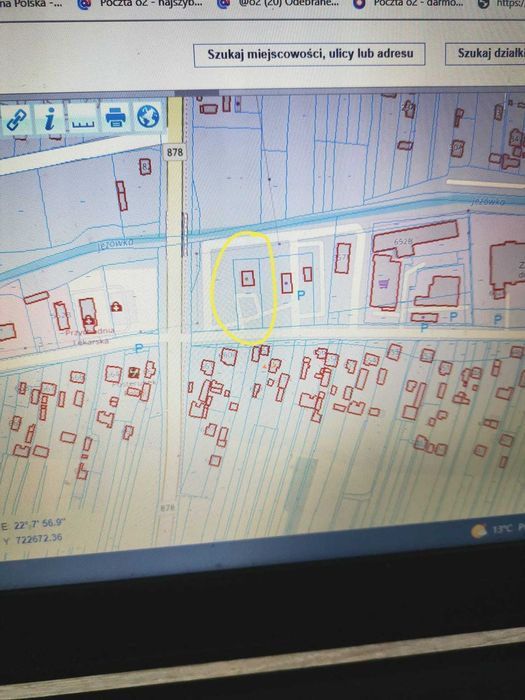Screen dimensions: 525x700
Task: Click 'Szukaj miejscowości, ulicy lub adresu' button
Action: pos(309,54)
